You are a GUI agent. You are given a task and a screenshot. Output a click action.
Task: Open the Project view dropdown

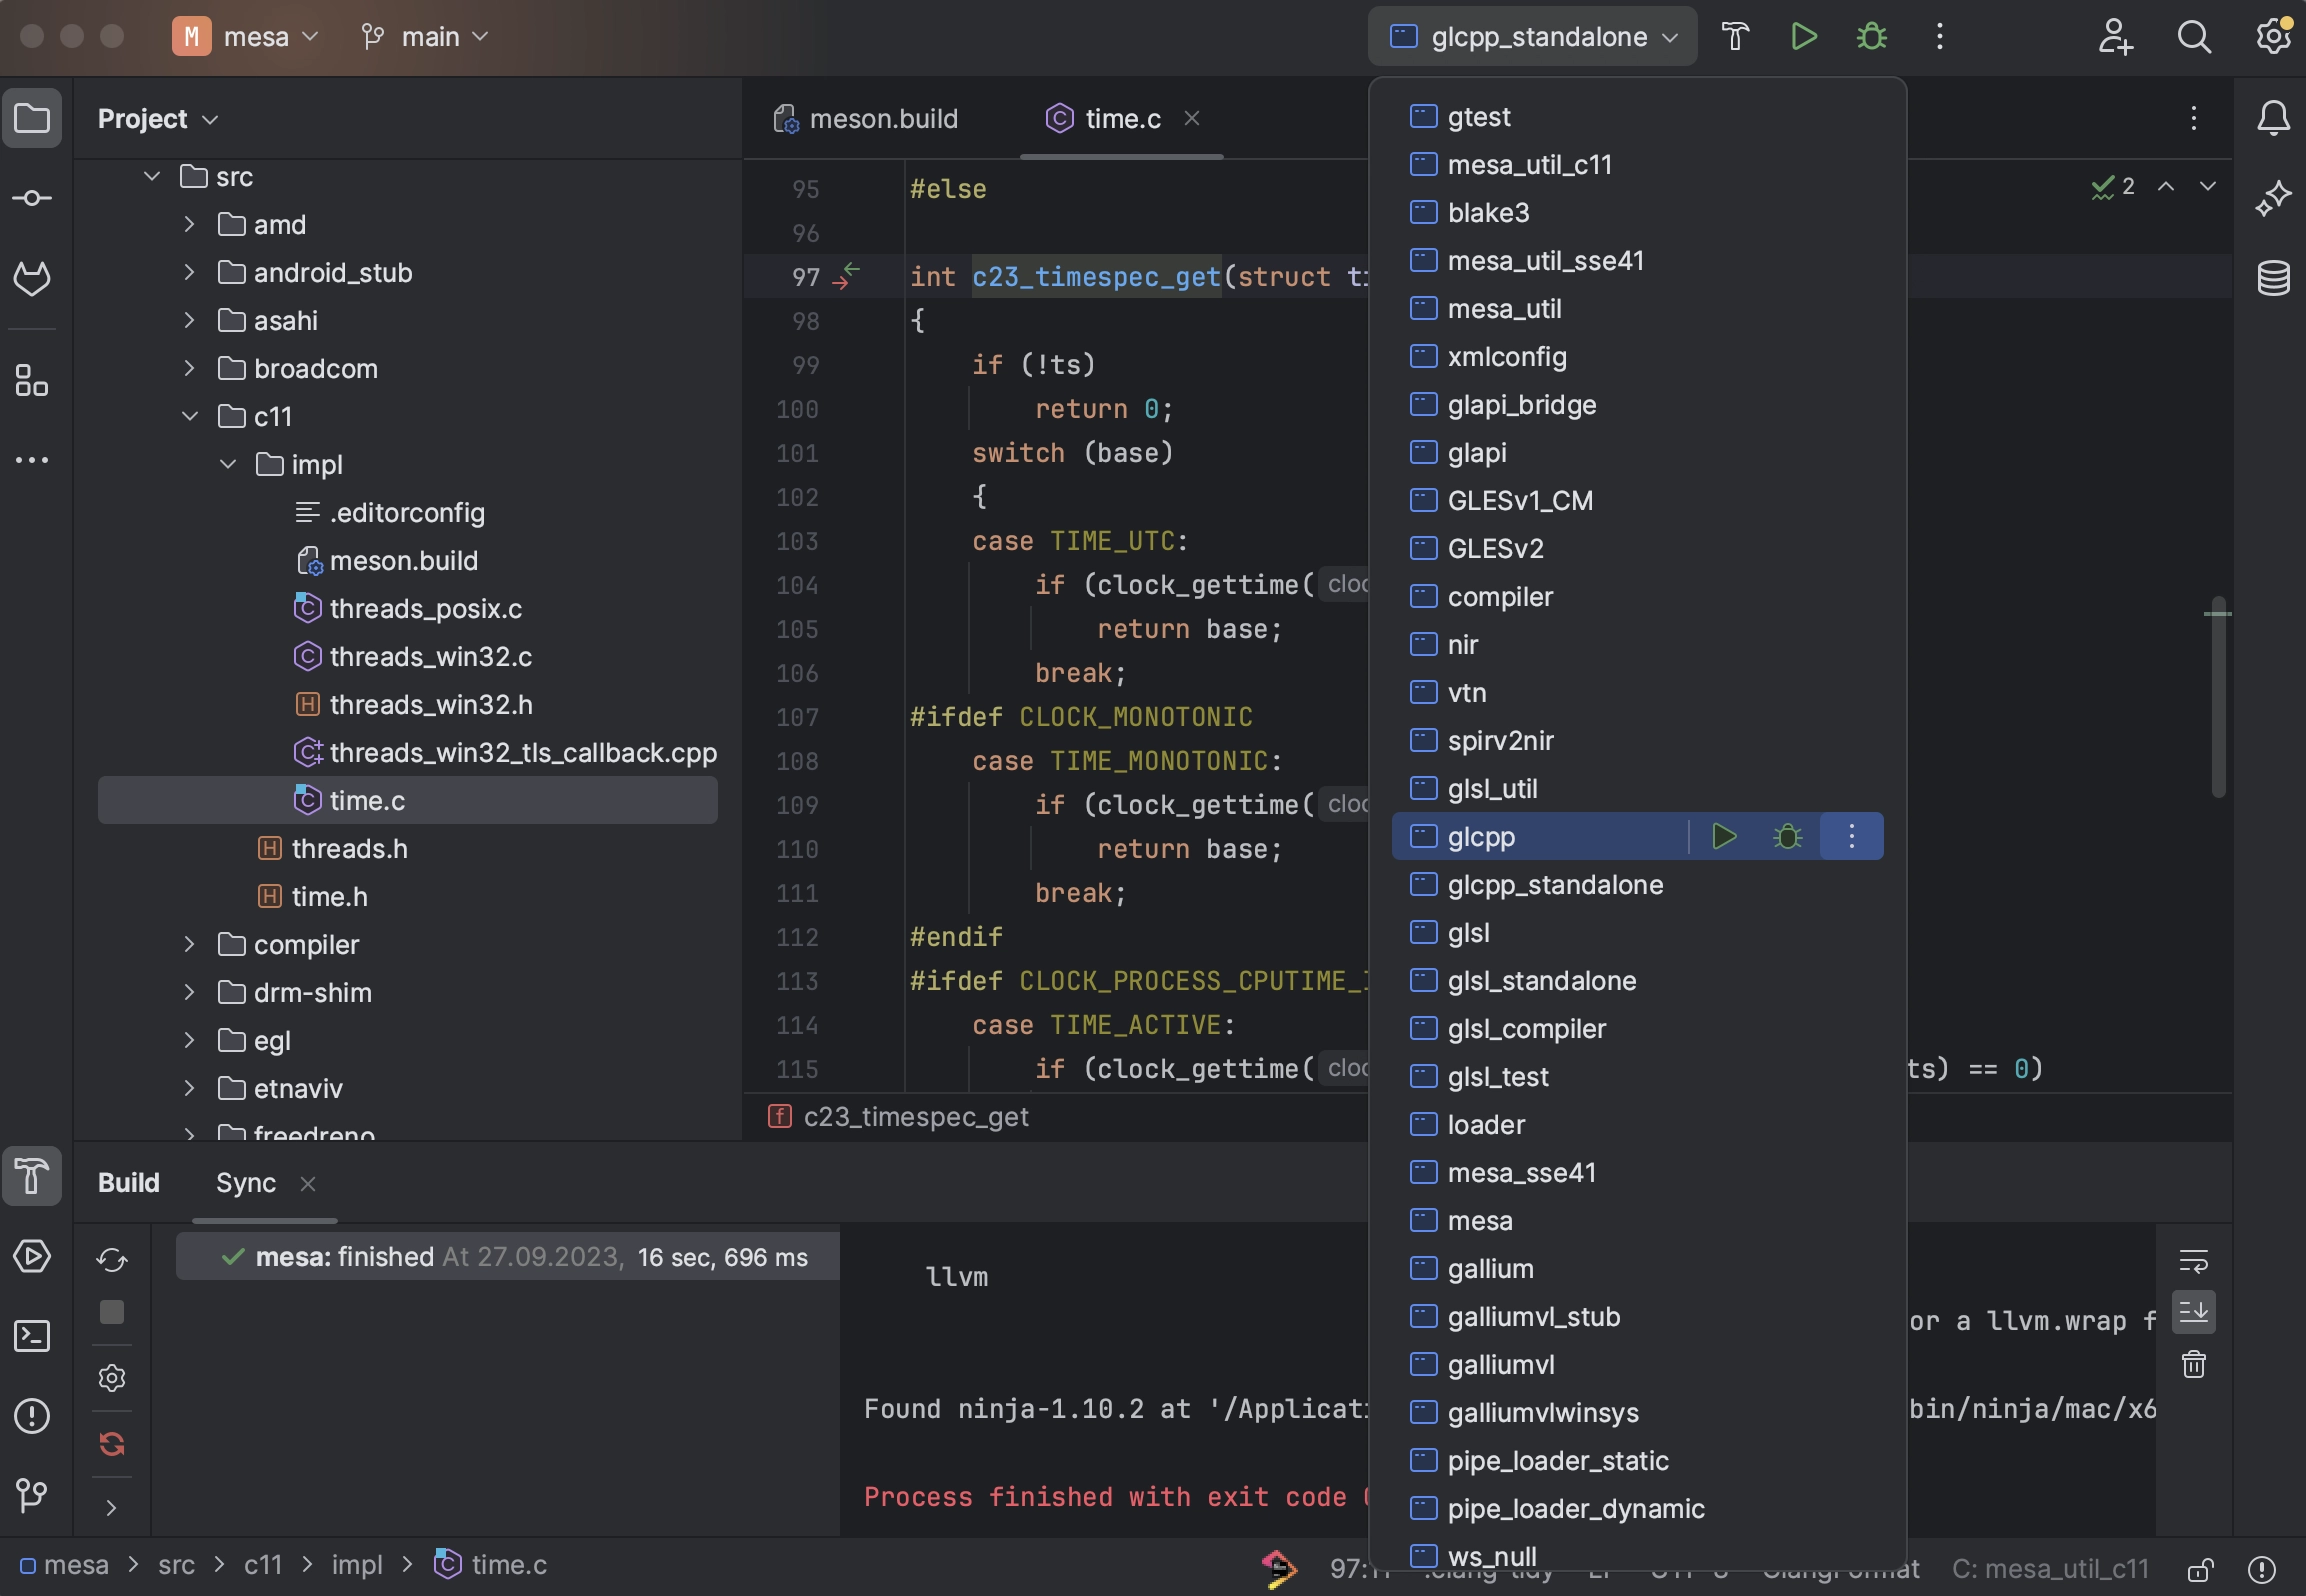[158, 119]
